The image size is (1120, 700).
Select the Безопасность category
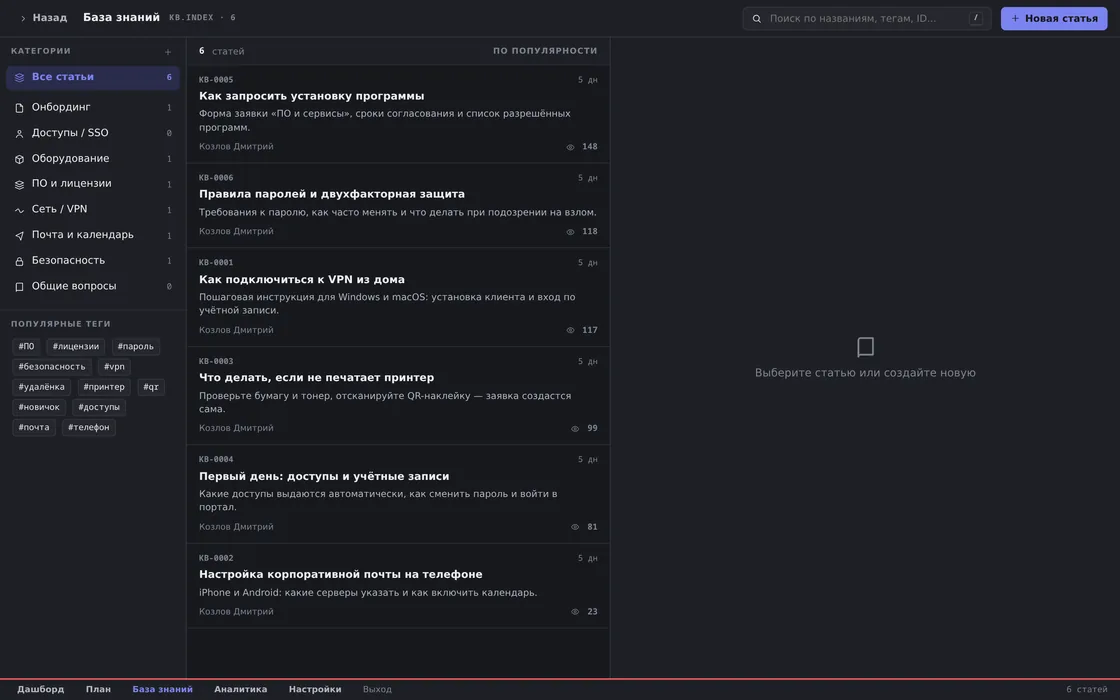(93, 261)
